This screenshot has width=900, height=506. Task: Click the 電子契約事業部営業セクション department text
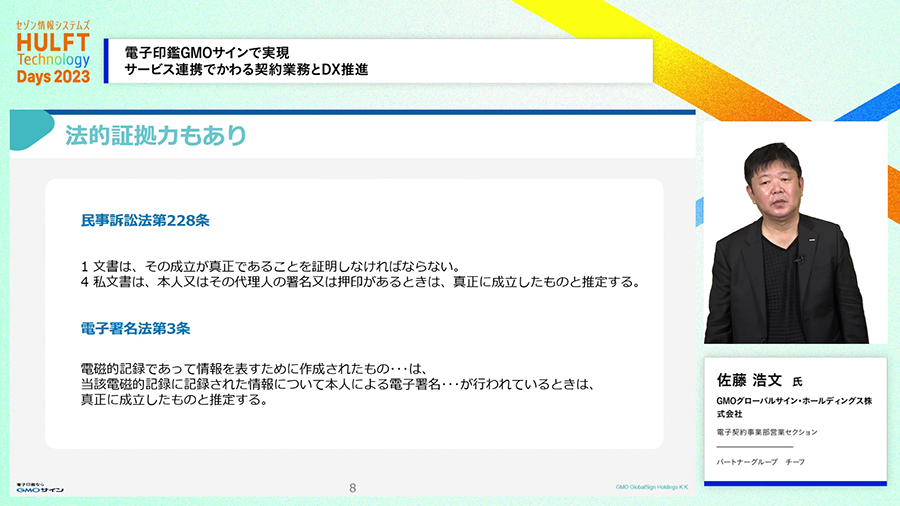coord(767,432)
